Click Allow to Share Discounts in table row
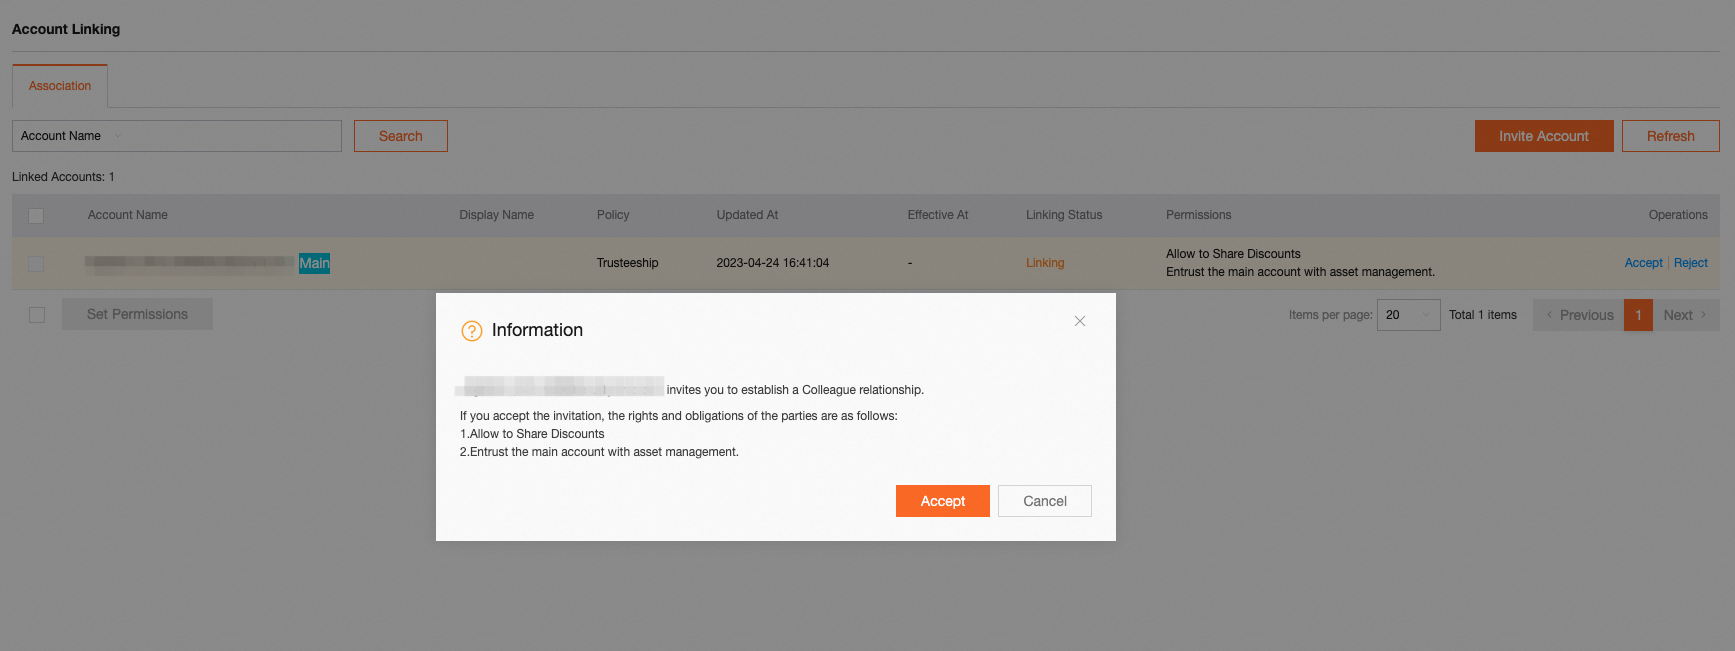 [1233, 254]
